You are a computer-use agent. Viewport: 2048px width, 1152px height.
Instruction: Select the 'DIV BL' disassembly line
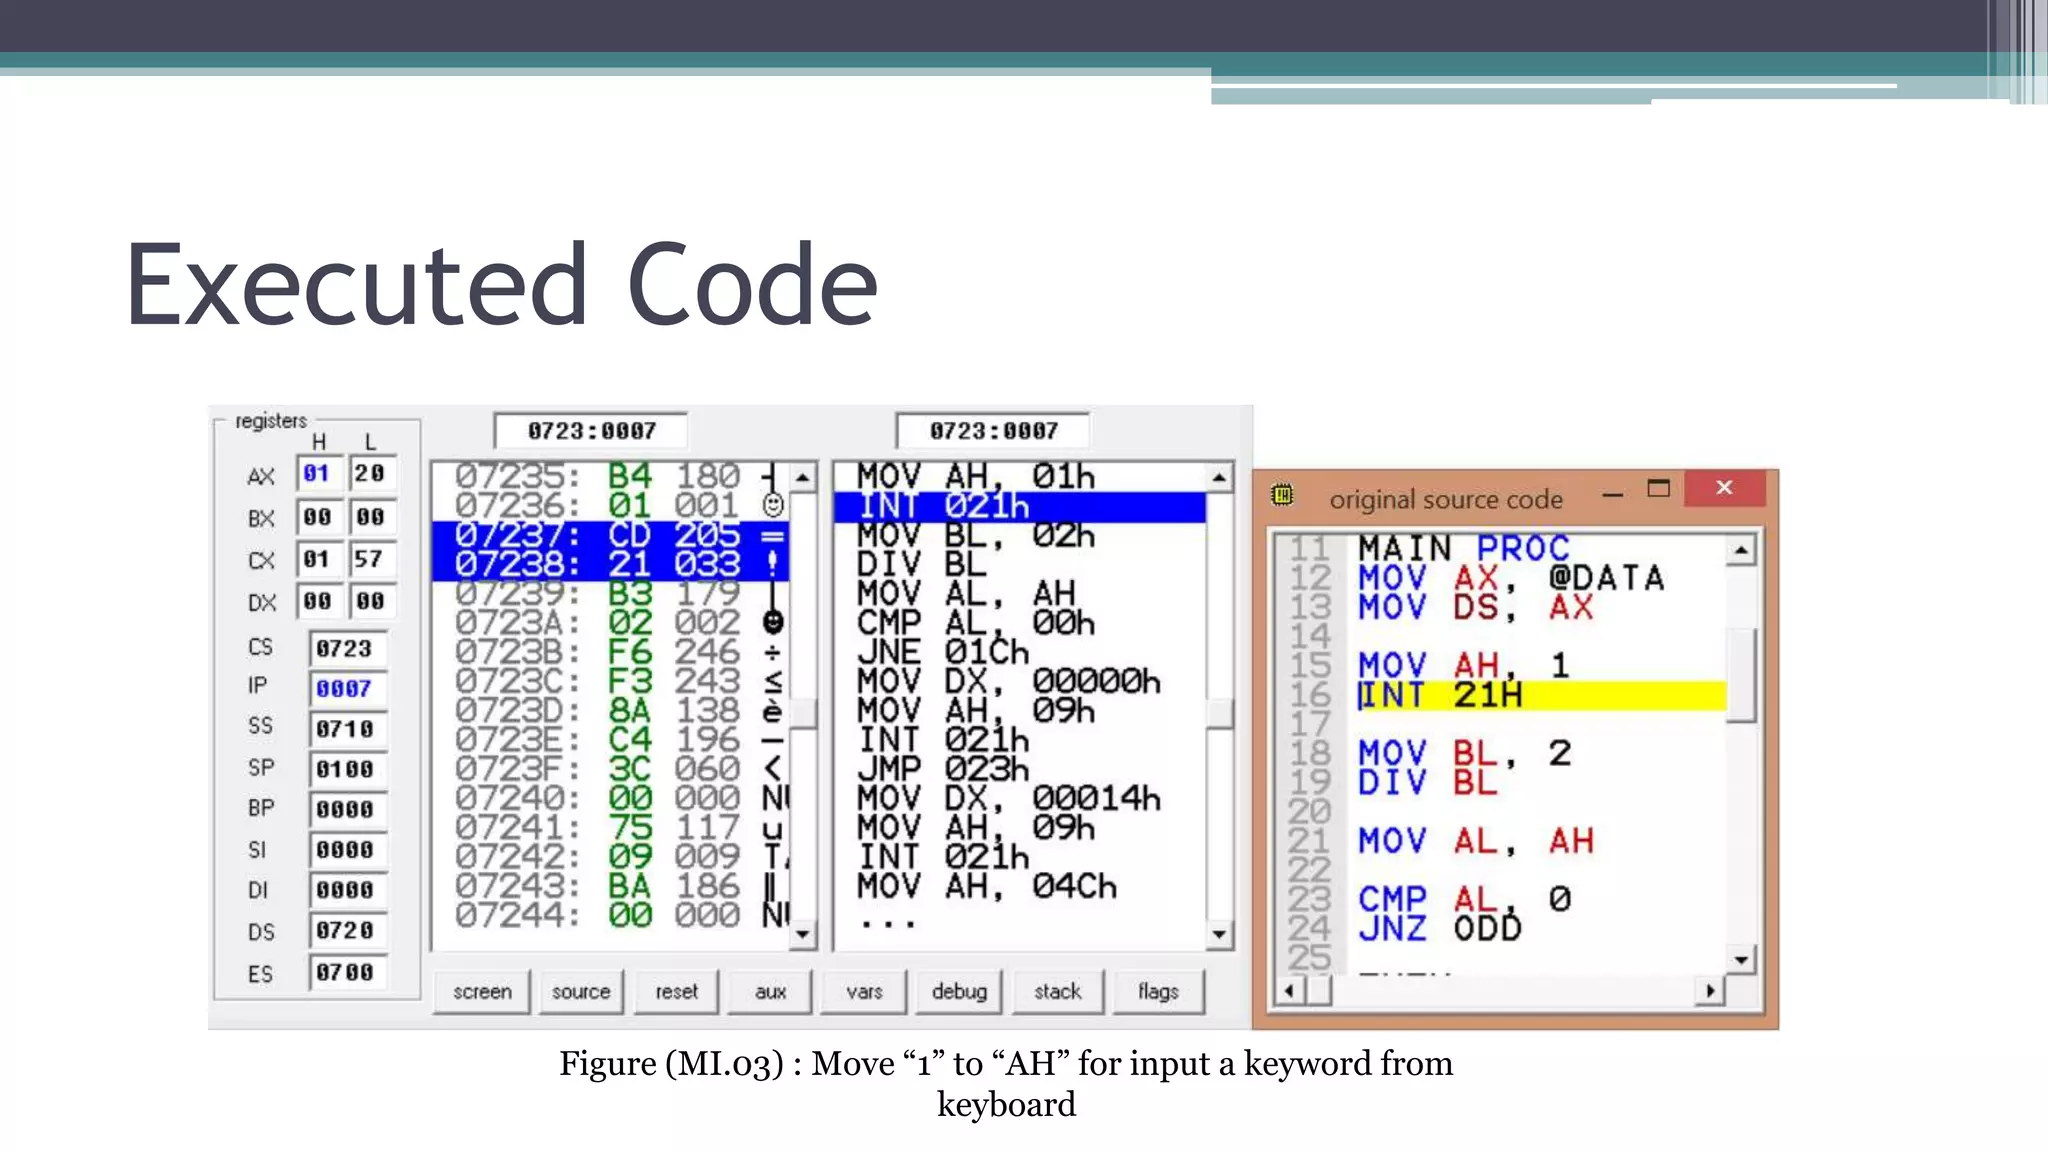click(x=1020, y=564)
